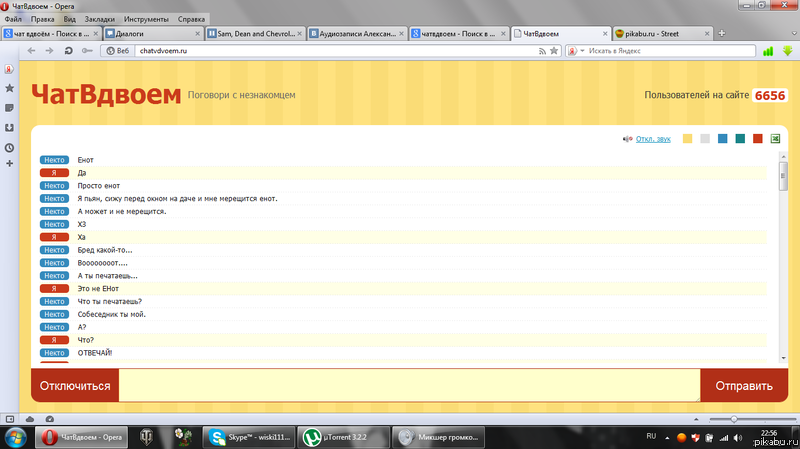Switch to Диалоги tab
This screenshot has width=800, height=449.
click(153, 34)
